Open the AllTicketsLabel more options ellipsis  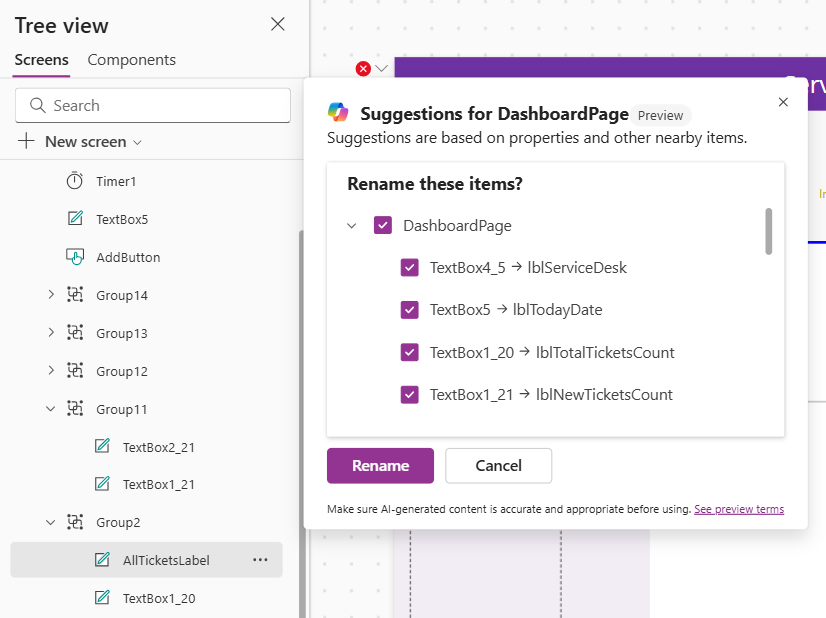pos(260,560)
